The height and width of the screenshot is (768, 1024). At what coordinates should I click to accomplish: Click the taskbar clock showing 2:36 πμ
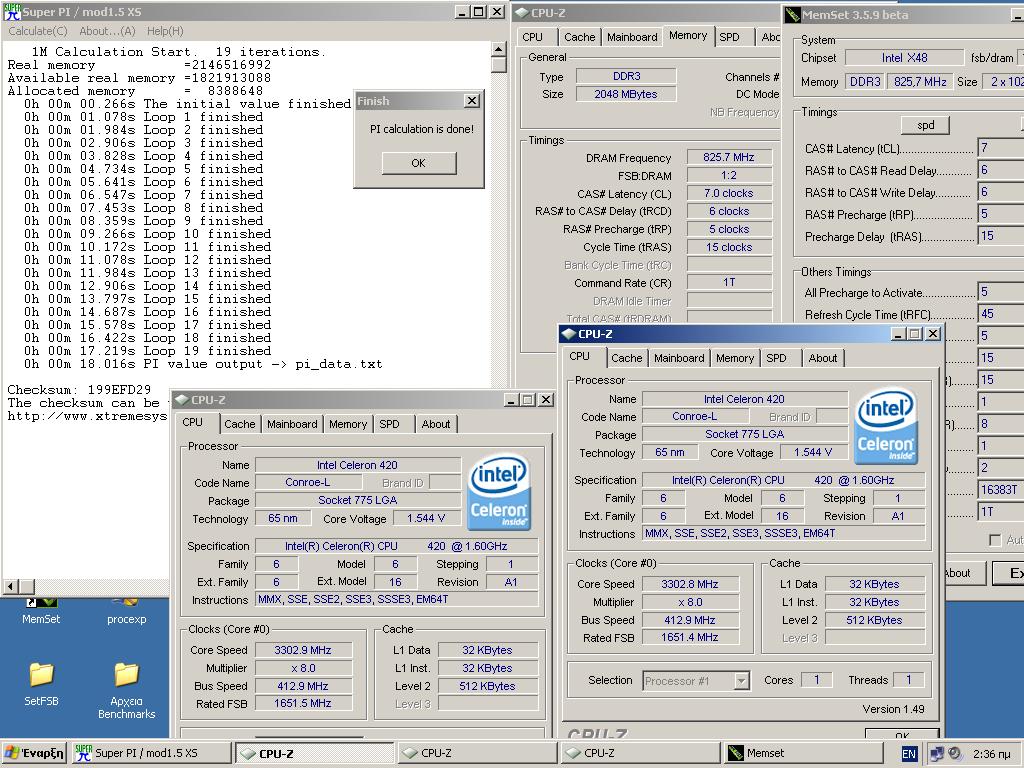tap(991, 754)
